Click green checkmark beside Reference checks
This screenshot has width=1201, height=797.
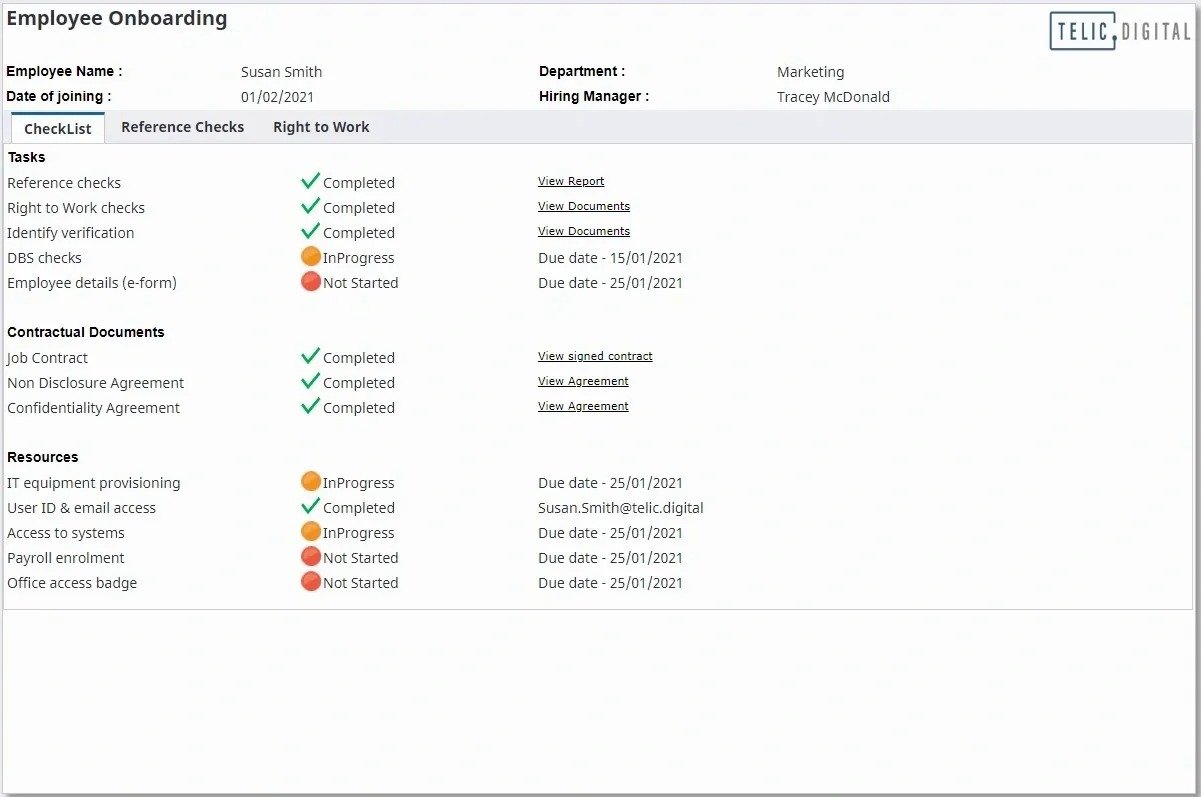(x=310, y=181)
